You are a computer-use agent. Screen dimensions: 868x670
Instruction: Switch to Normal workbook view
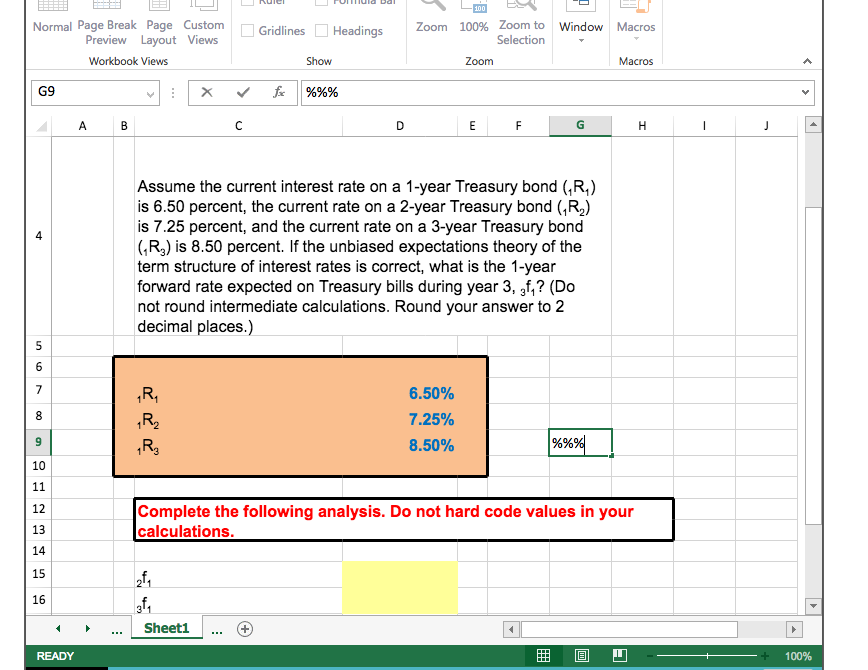pyautogui.click(x=53, y=18)
